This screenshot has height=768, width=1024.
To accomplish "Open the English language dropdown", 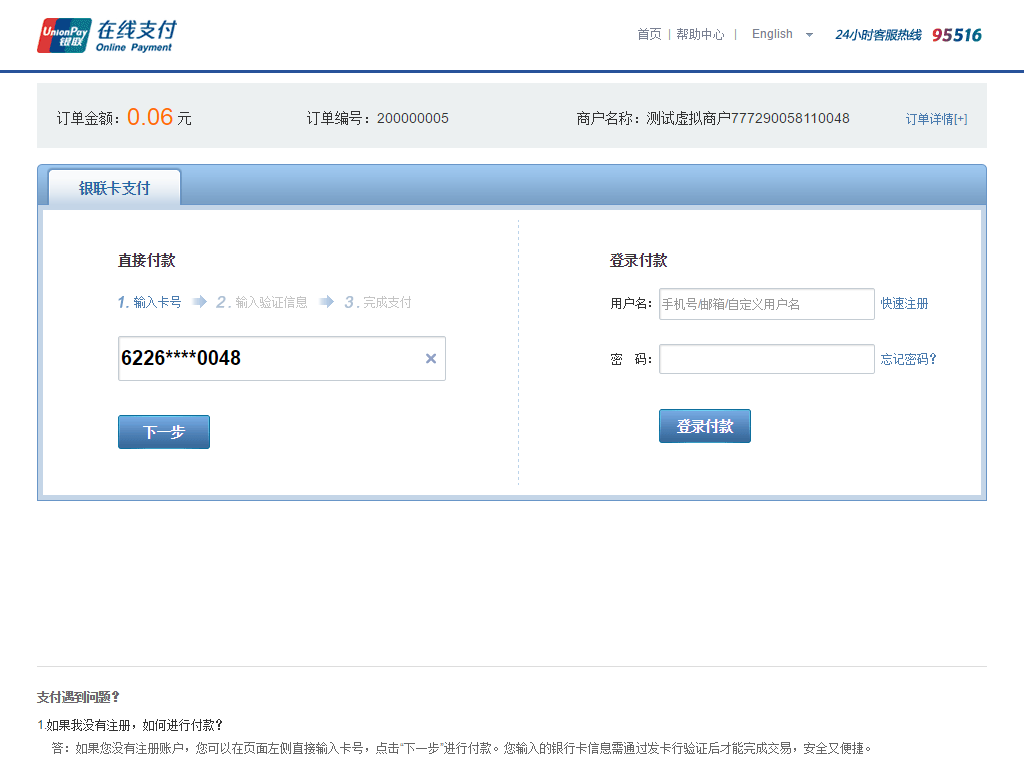I will tap(772, 34).
